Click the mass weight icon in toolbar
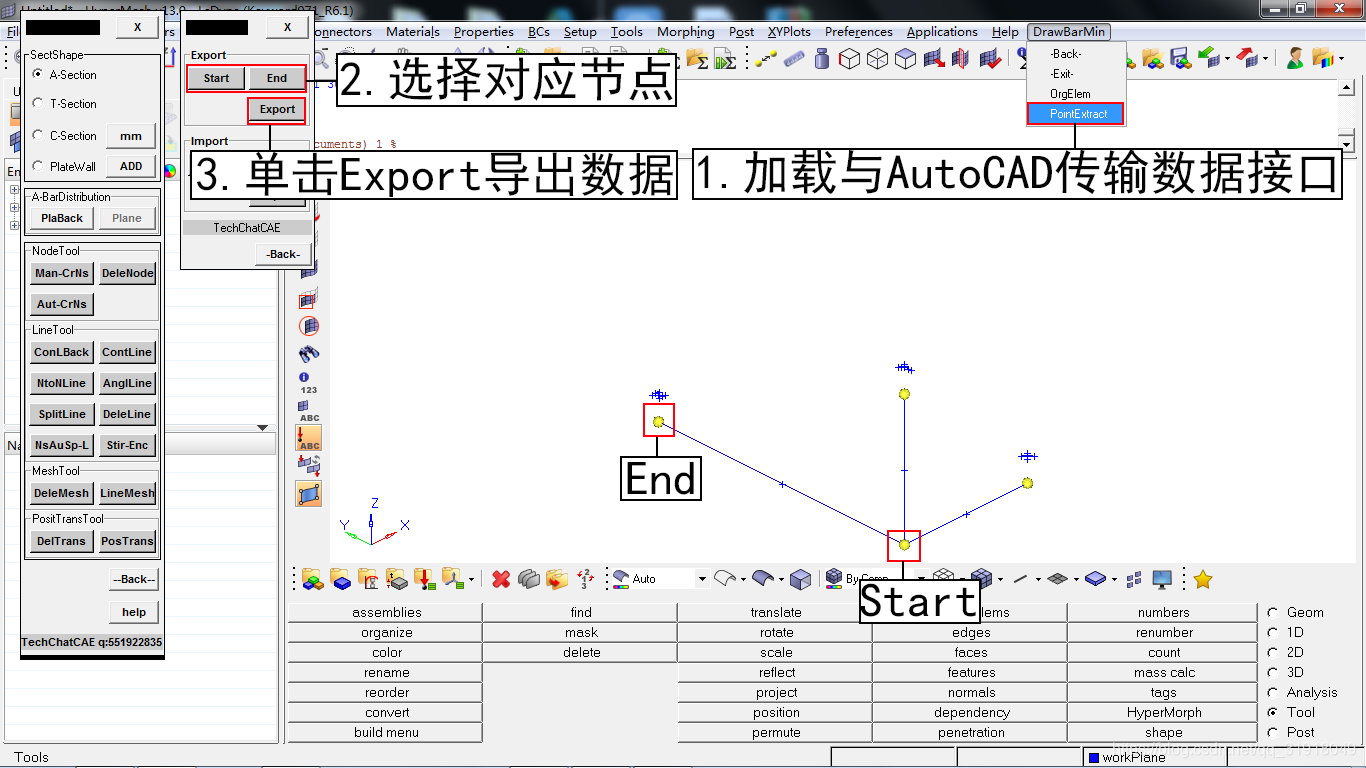The image size is (1366, 768). [822, 59]
